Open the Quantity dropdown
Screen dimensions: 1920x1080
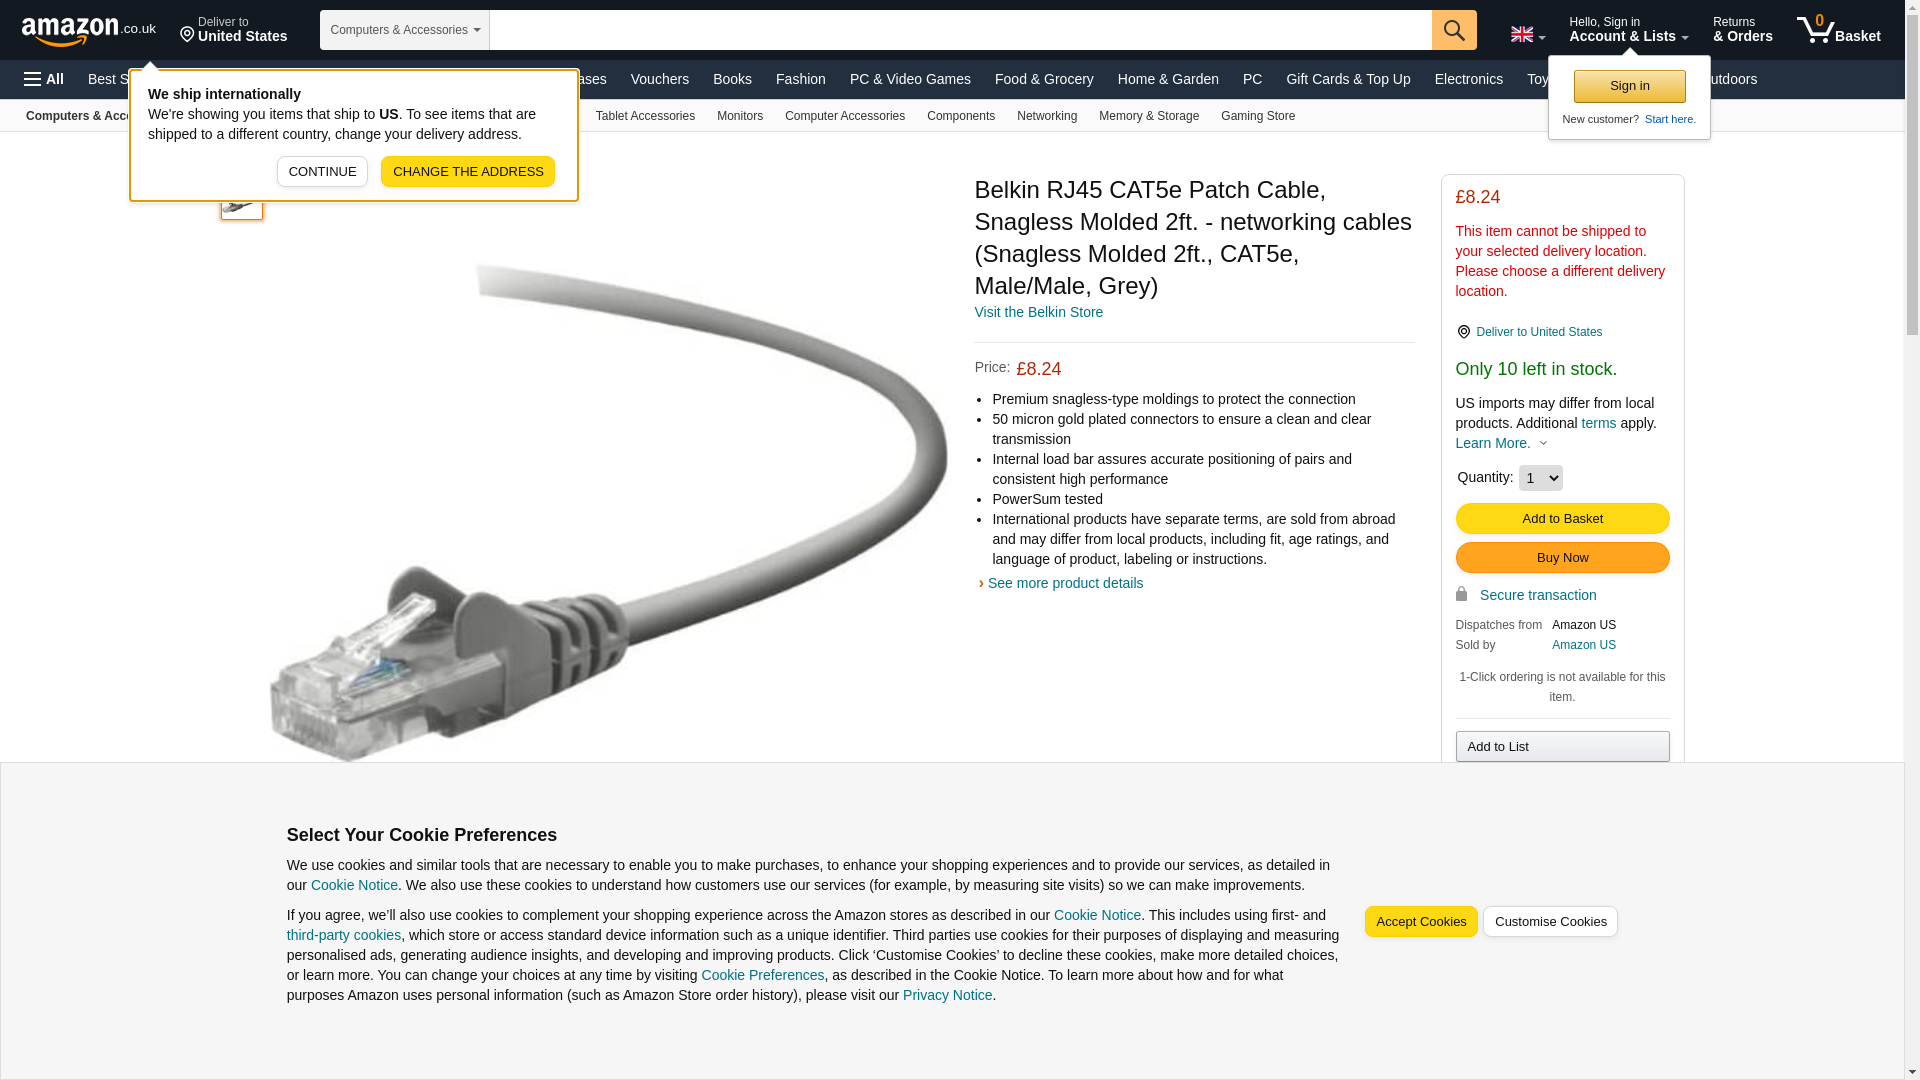[1540, 478]
